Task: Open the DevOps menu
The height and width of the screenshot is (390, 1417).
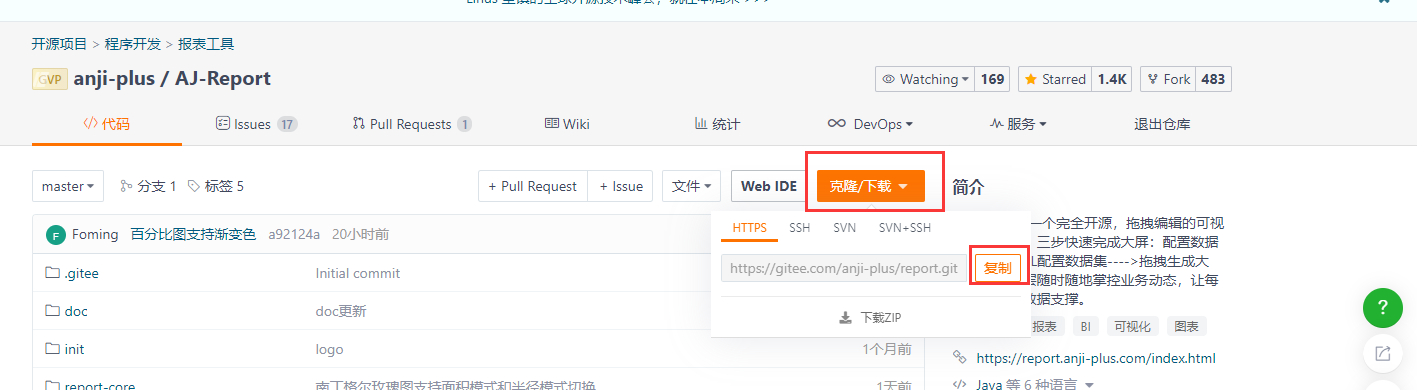Action: point(870,124)
